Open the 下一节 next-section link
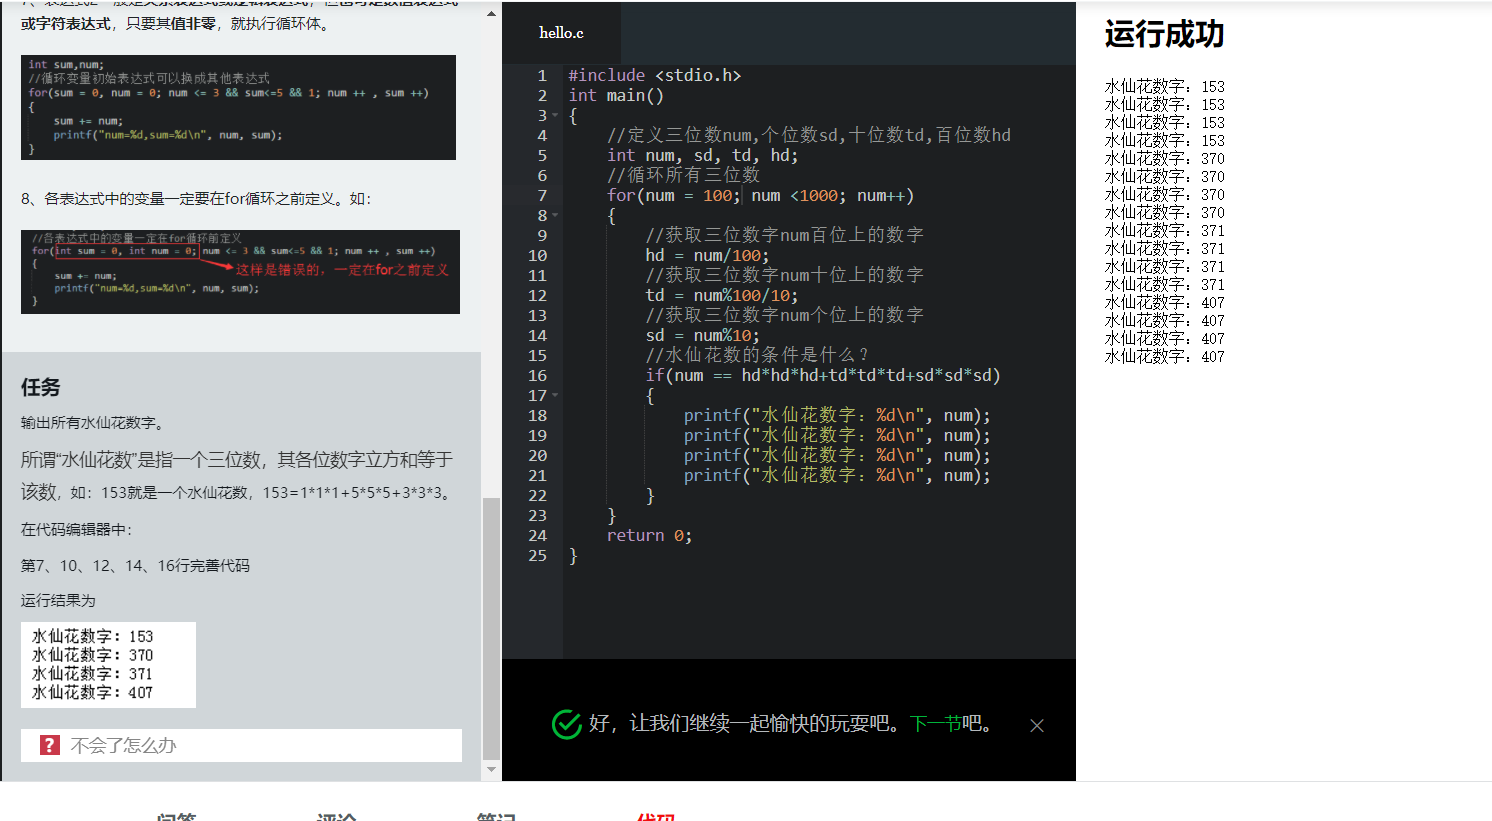The width and height of the screenshot is (1492, 821). pos(935,723)
